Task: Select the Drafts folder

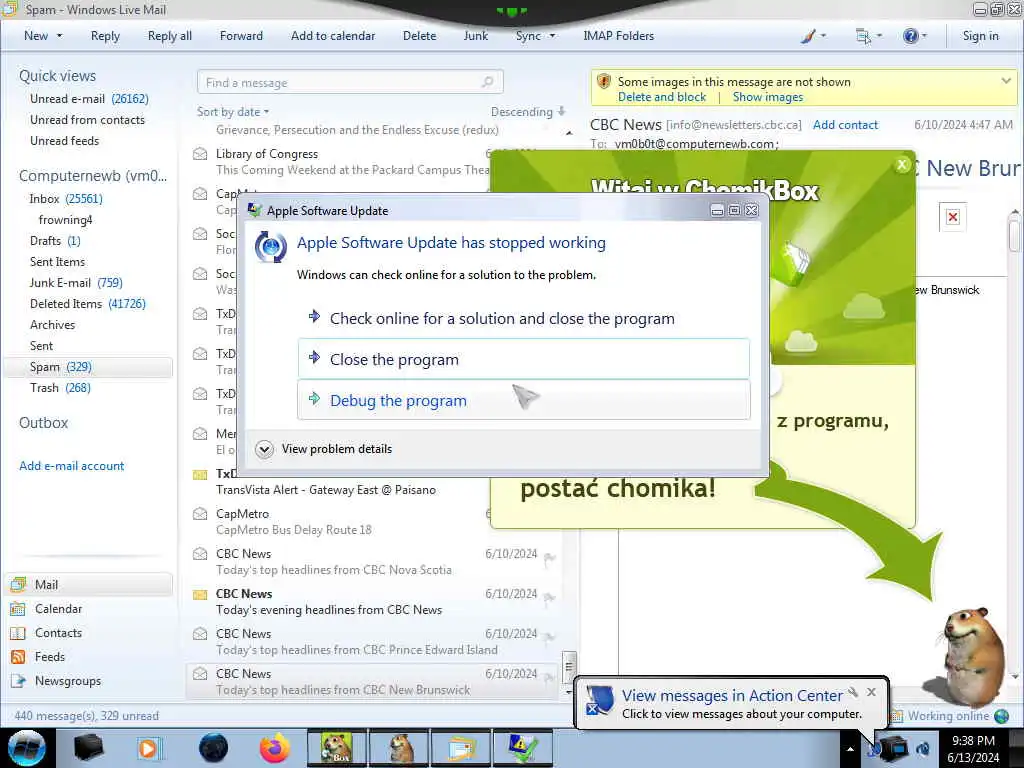Action: pos(55,241)
